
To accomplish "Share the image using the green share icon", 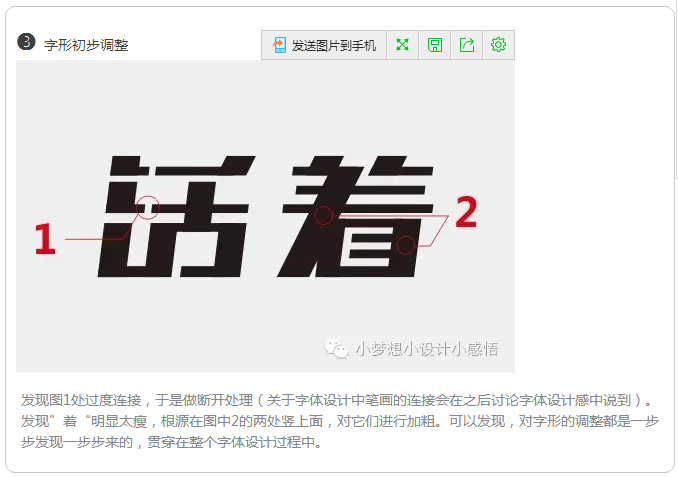I will click(x=467, y=45).
